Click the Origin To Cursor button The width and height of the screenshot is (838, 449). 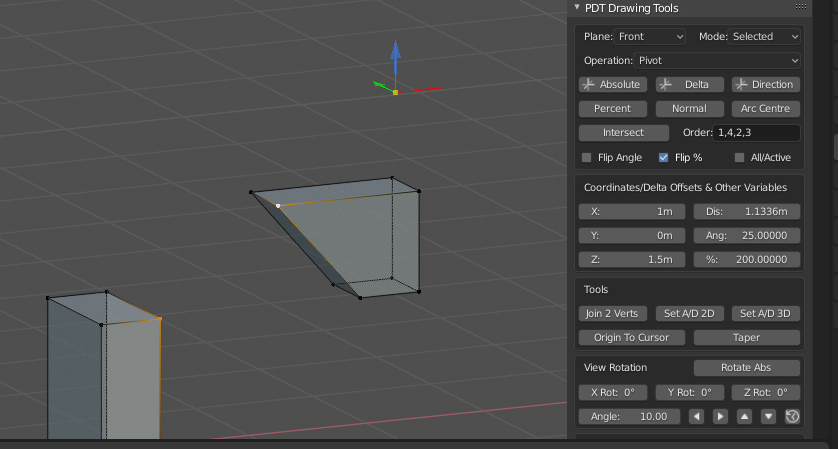click(631, 337)
